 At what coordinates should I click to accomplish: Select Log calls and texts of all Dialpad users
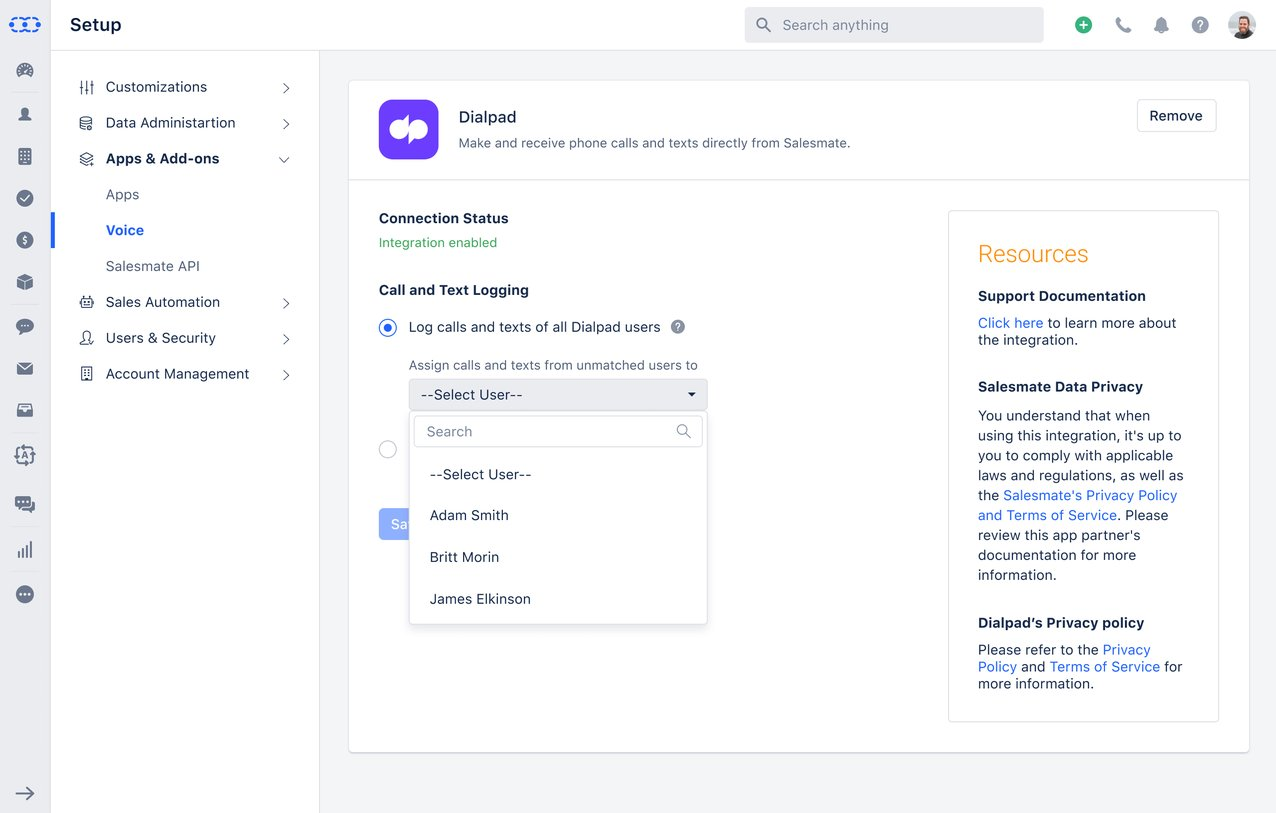coord(388,327)
